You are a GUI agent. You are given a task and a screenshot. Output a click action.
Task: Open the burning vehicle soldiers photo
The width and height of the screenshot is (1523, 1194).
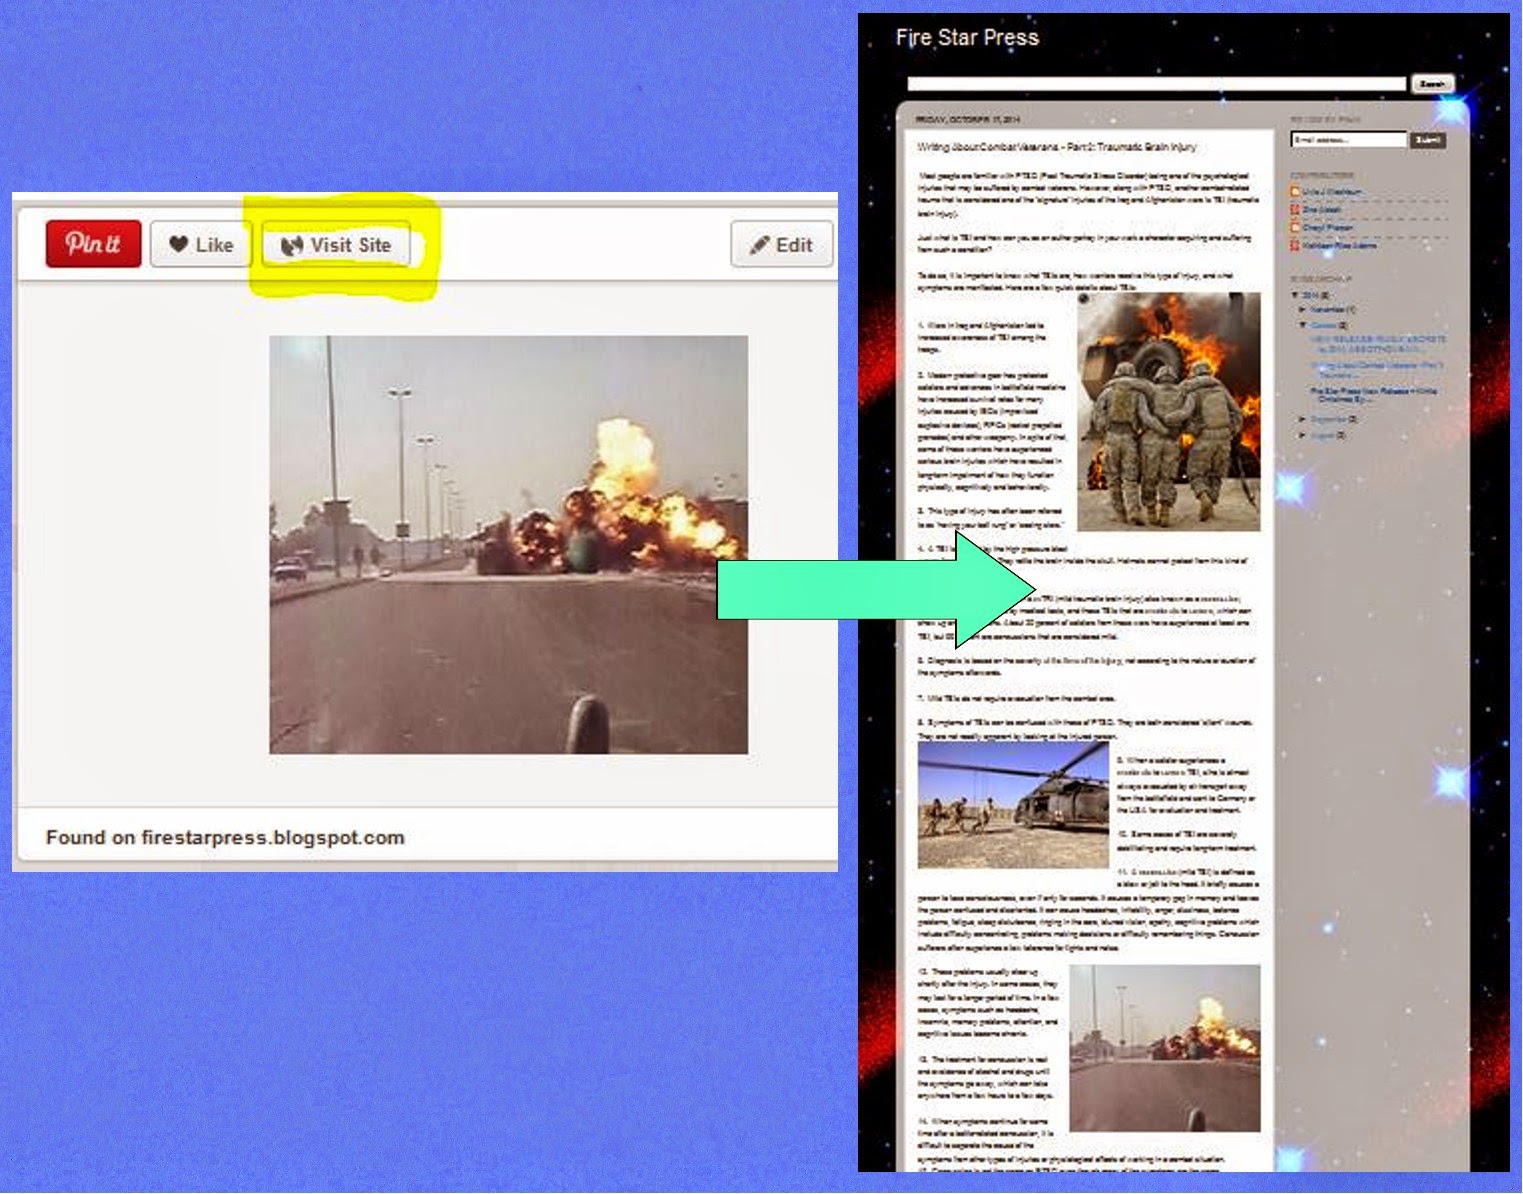point(1168,411)
